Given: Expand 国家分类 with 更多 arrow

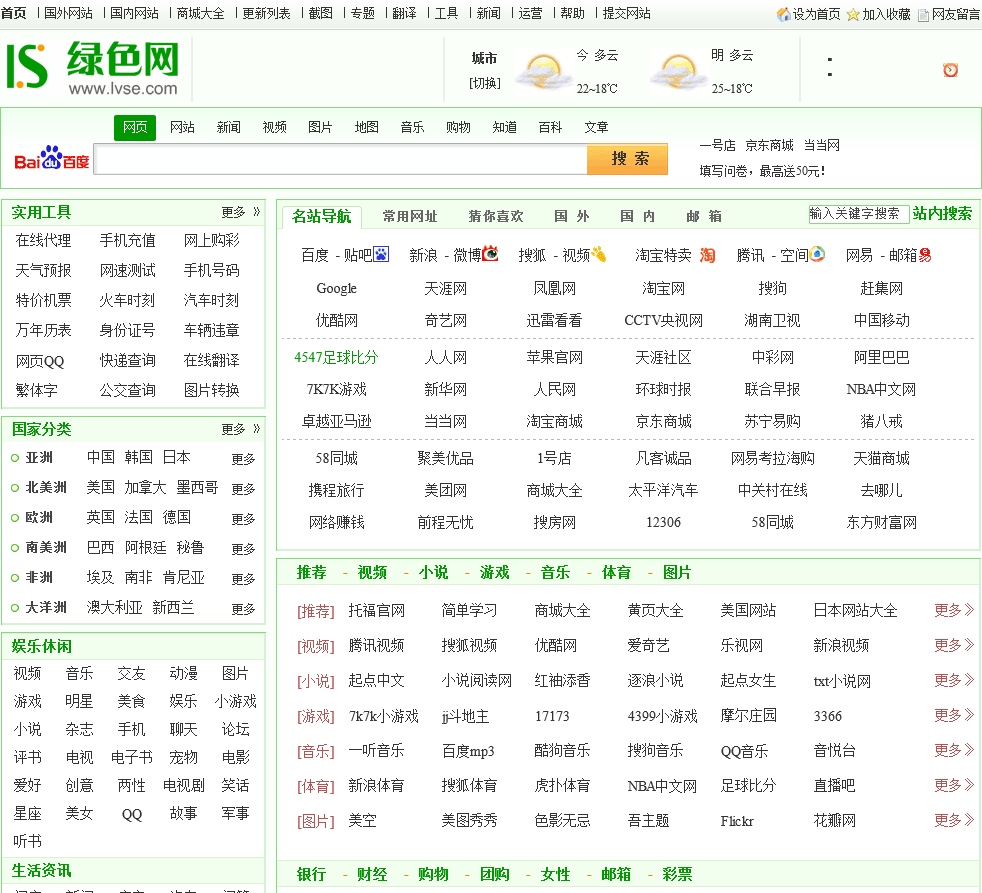Looking at the screenshot, I should pos(240,429).
